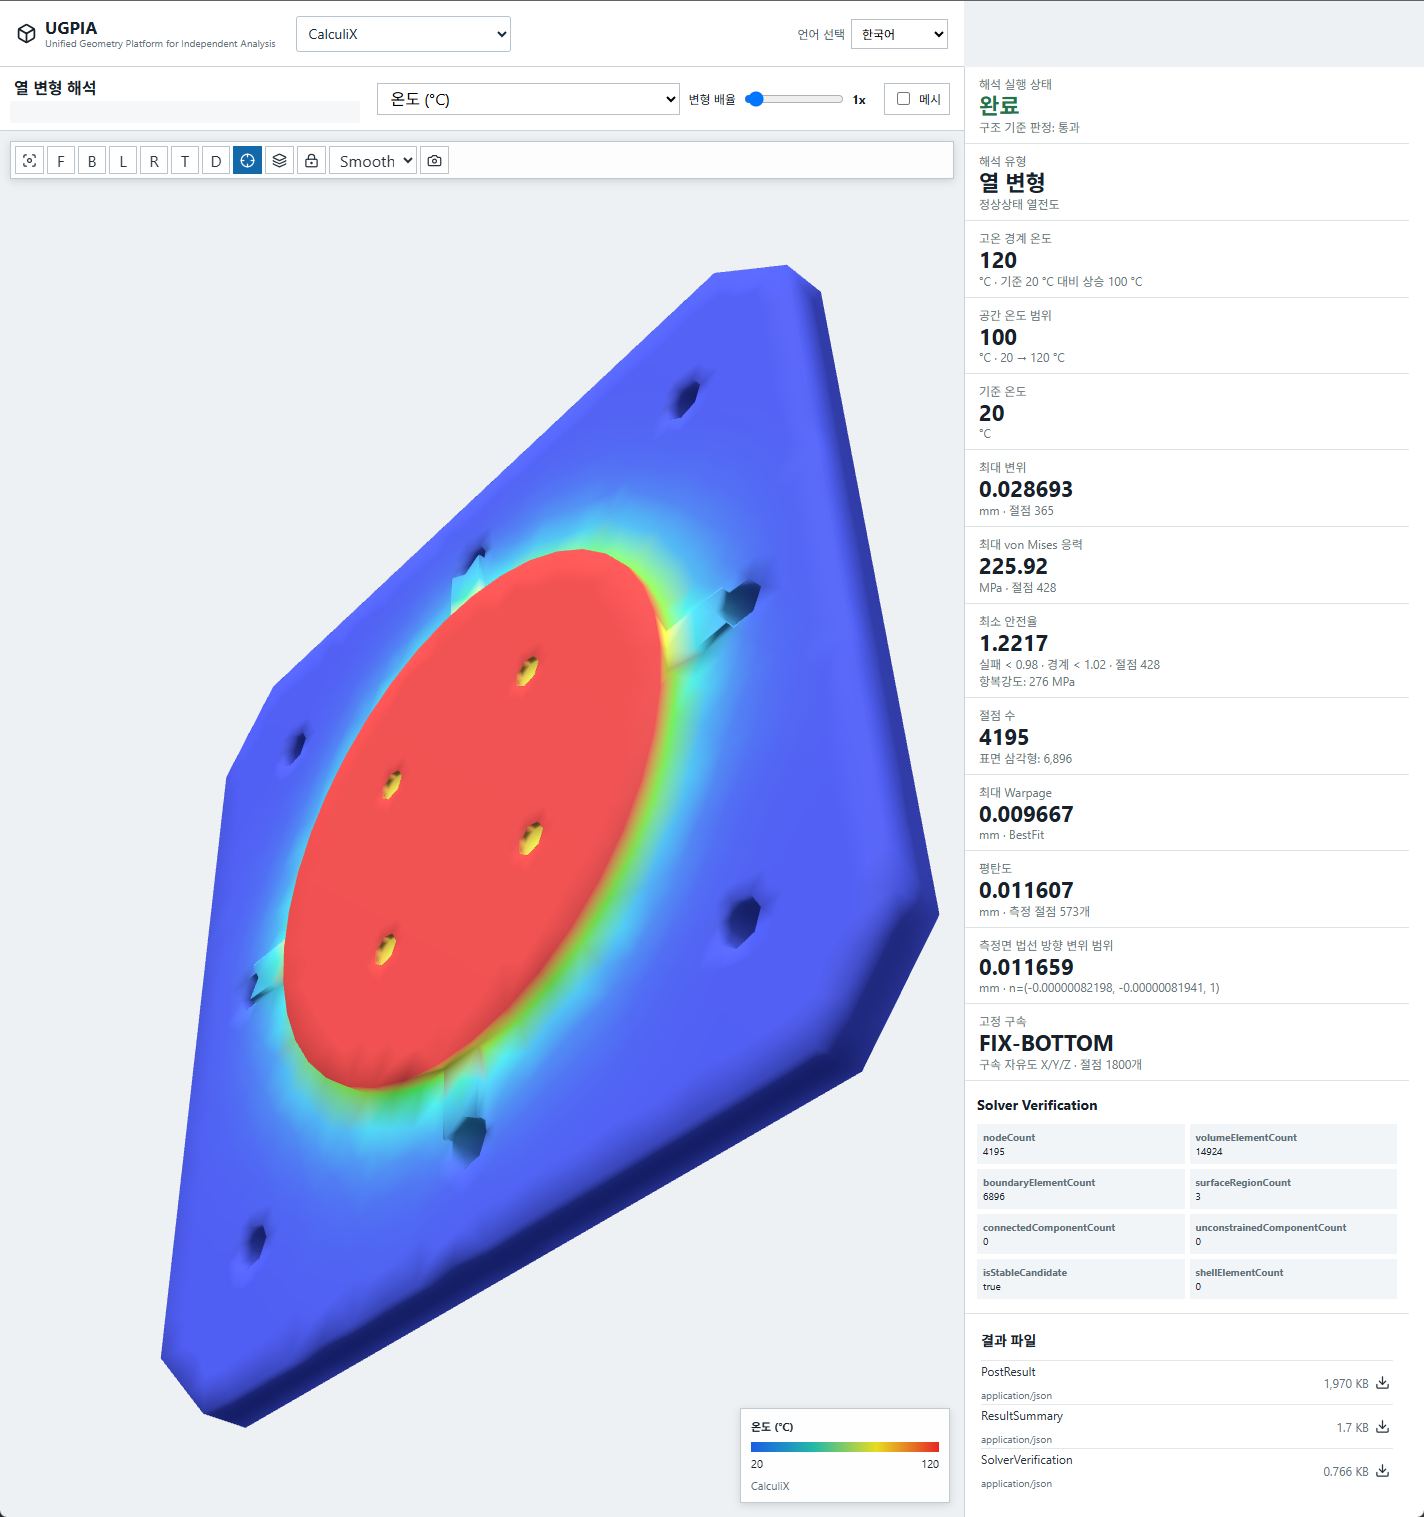Click the 완료 analysis status text

999,105
